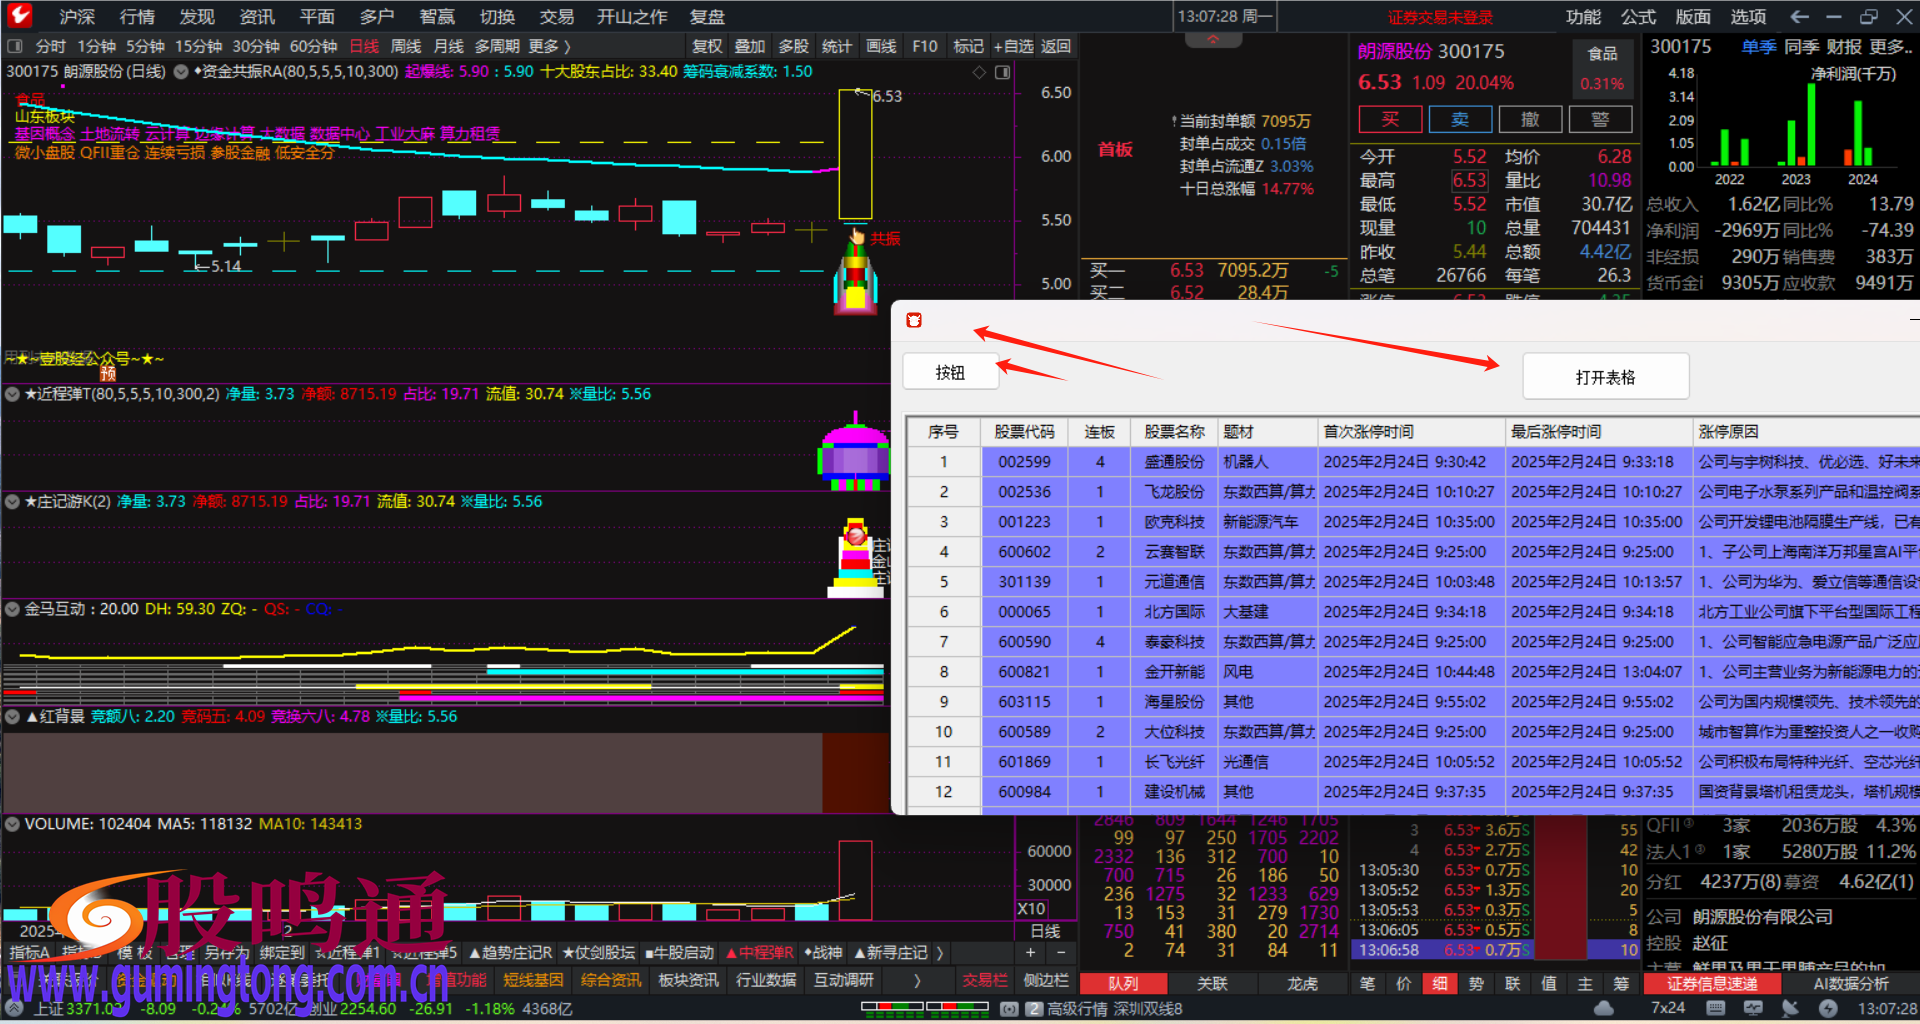
Task: Click the green profit bar for 2023
Action: coord(1810,124)
